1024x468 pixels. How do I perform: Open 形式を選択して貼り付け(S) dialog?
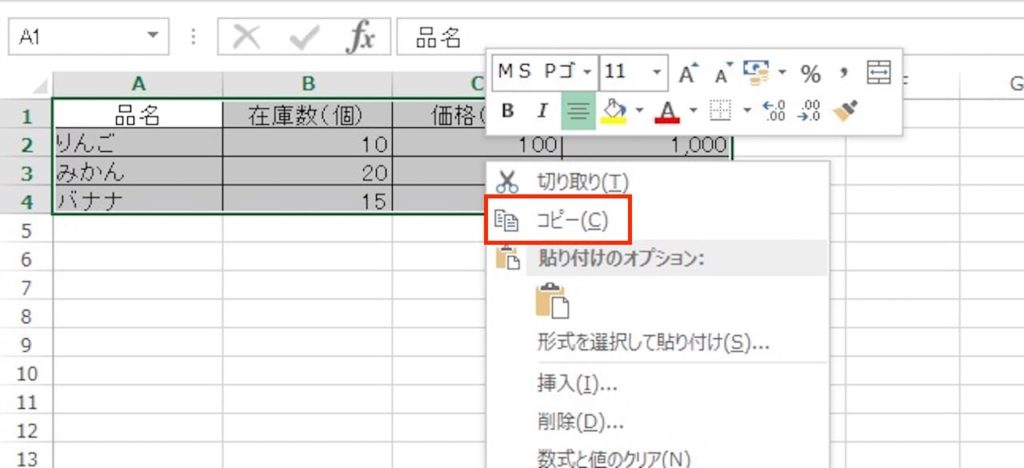pyautogui.click(x=652, y=344)
